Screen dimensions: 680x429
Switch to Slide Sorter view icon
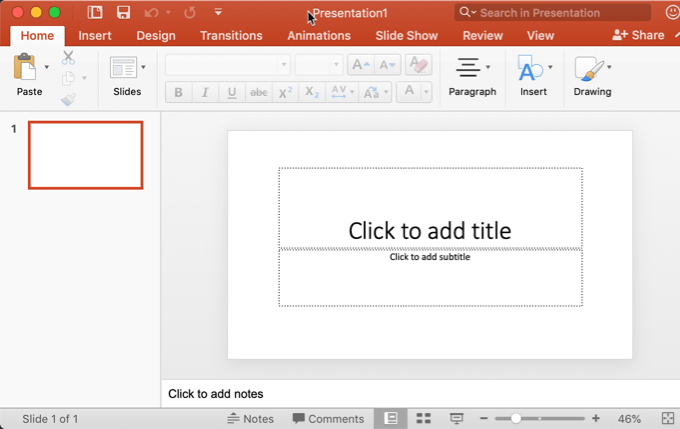pos(423,418)
